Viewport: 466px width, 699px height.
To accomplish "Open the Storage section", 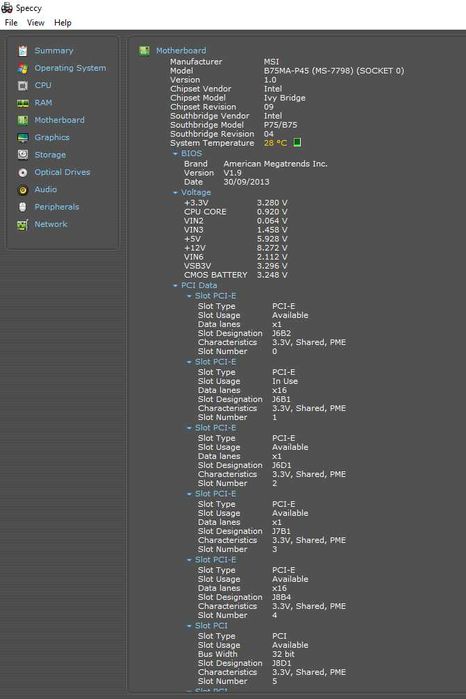I will click(50, 155).
